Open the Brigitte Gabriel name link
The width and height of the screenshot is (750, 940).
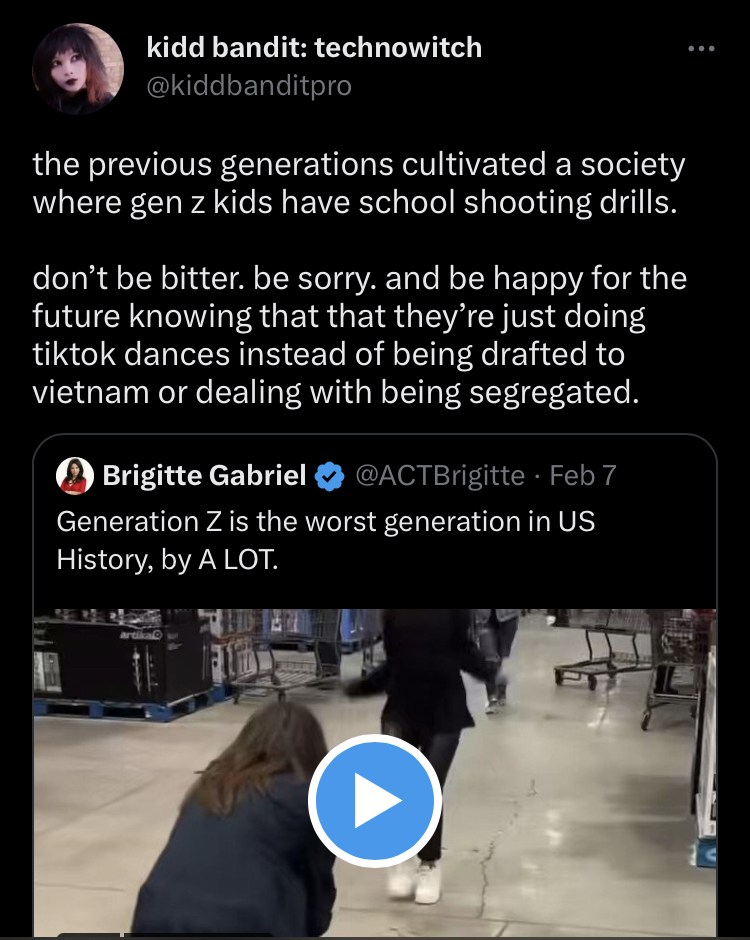[204, 476]
